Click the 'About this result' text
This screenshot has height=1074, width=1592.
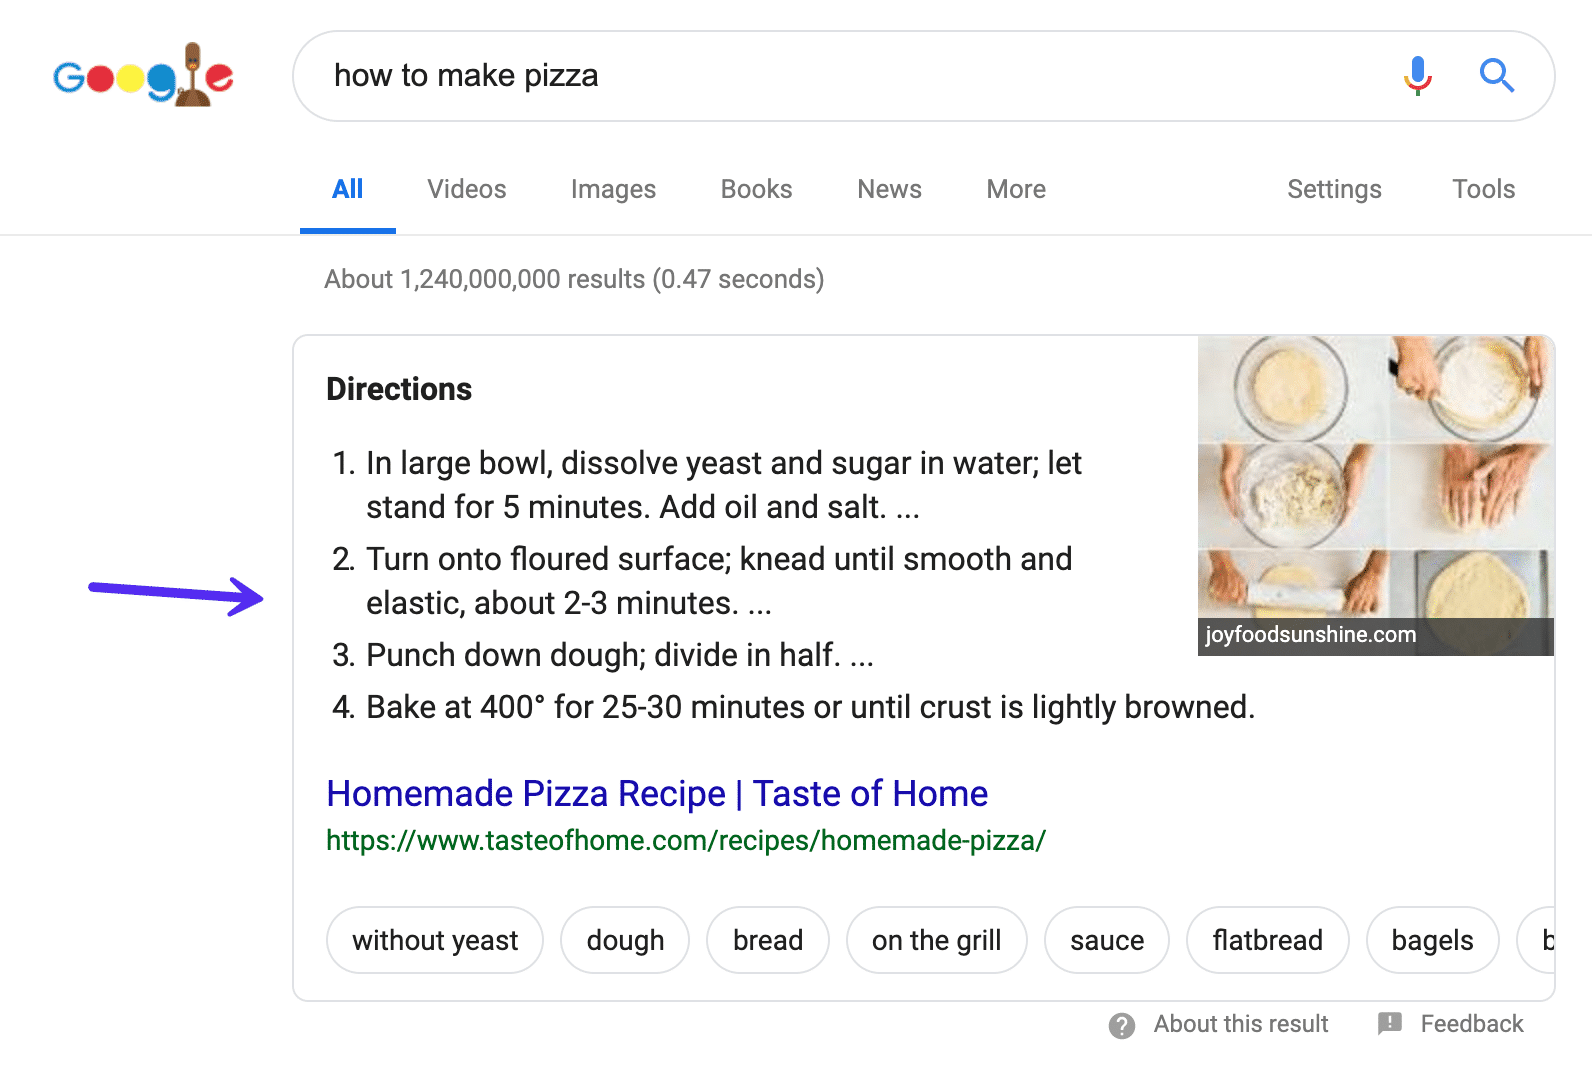[x=1240, y=1023]
